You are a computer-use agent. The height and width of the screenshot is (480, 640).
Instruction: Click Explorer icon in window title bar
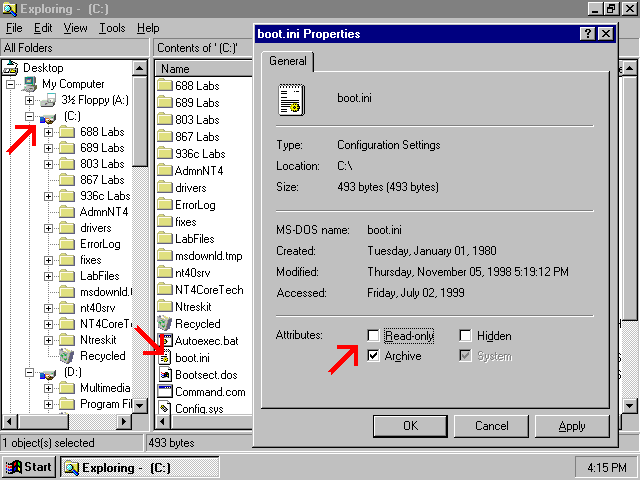coord(10,9)
